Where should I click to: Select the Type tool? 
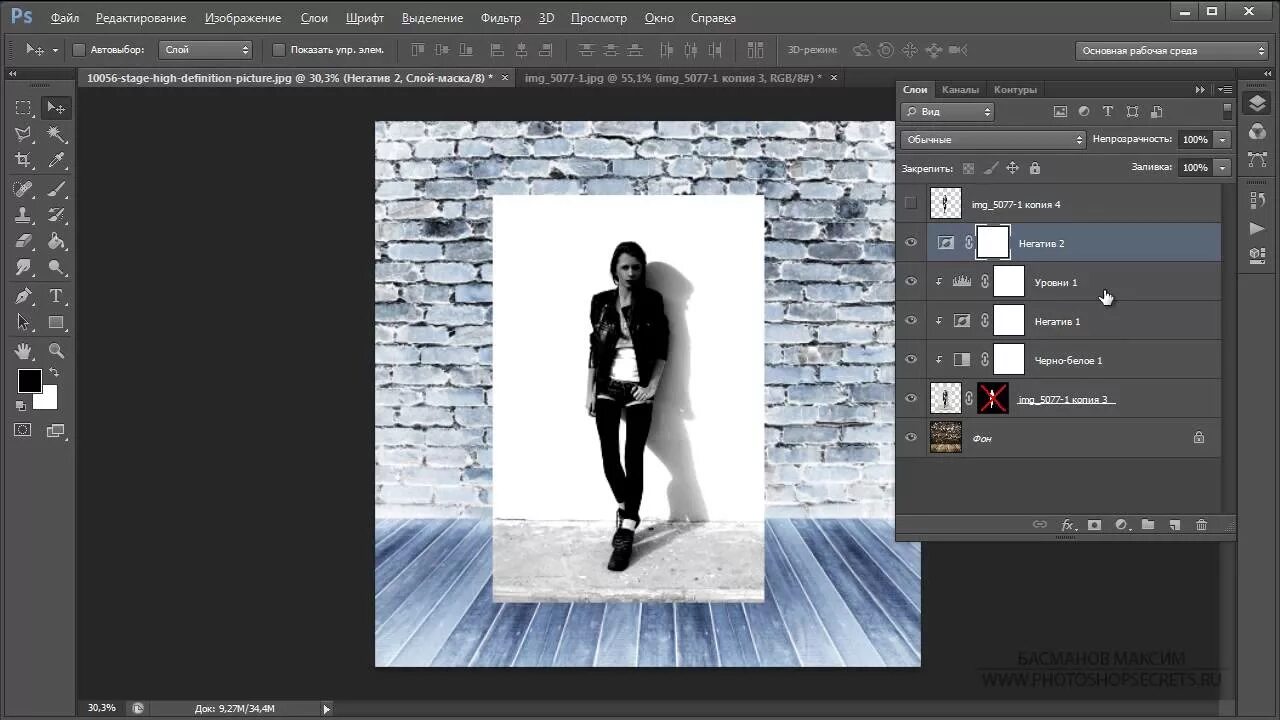click(56, 296)
